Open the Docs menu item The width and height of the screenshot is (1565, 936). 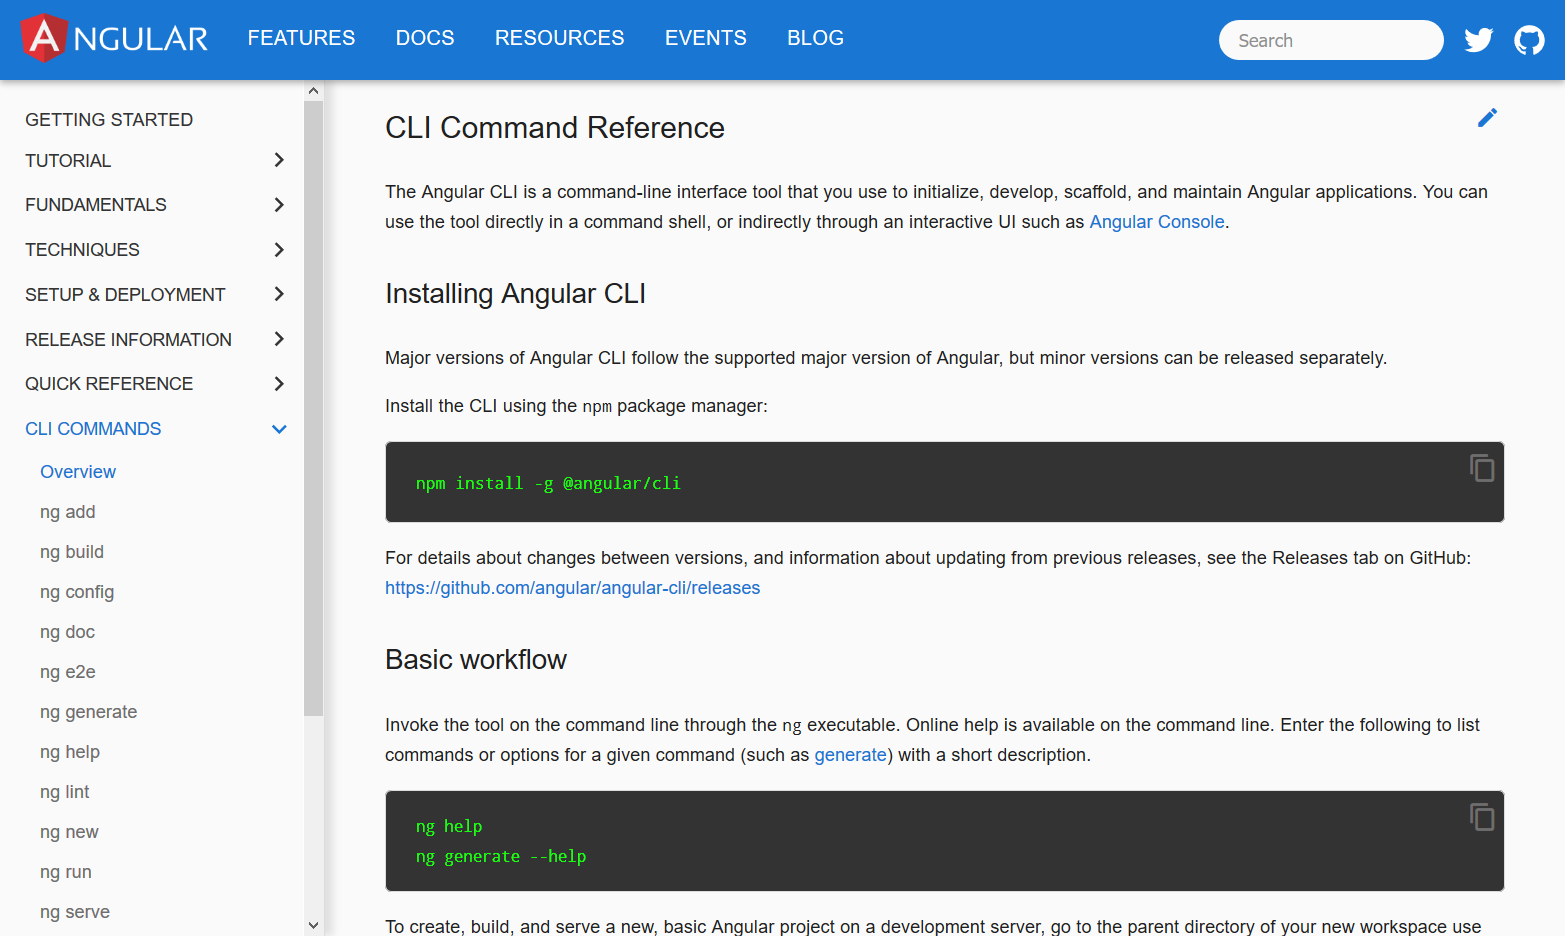[x=425, y=38]
